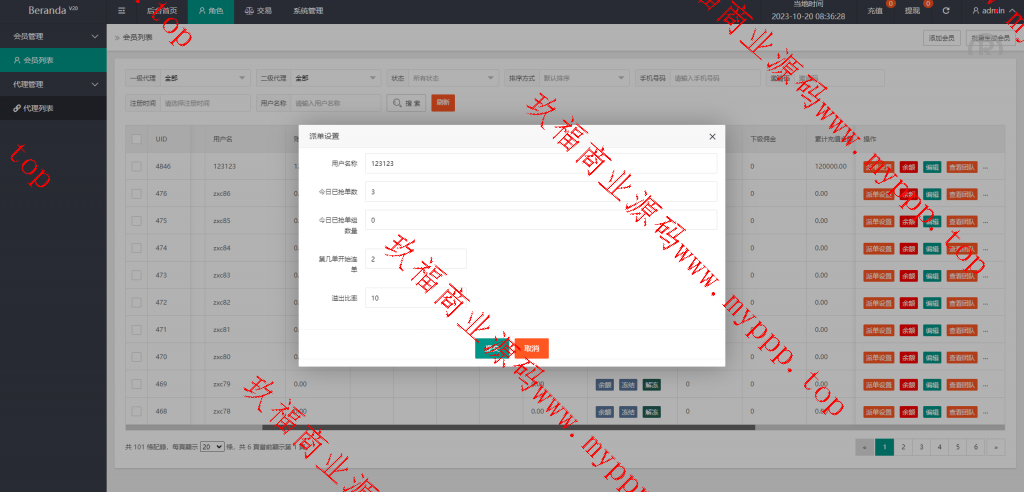
Task: Tick the checkbox for UID 4846
Action: [136, 166]
